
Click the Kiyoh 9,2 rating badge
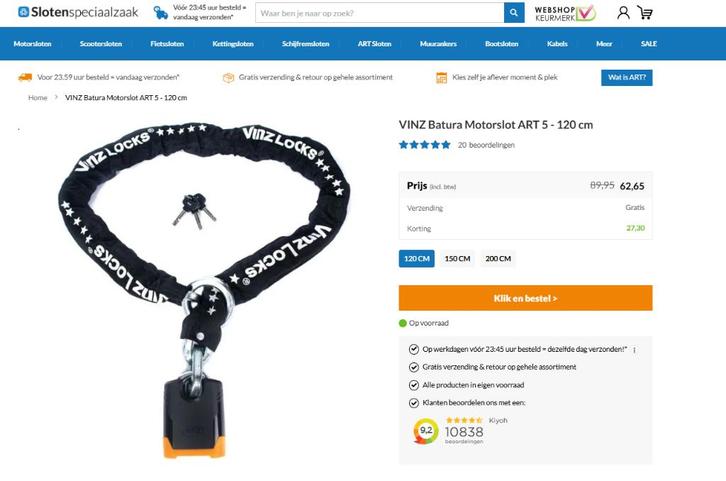pos(426,431)
